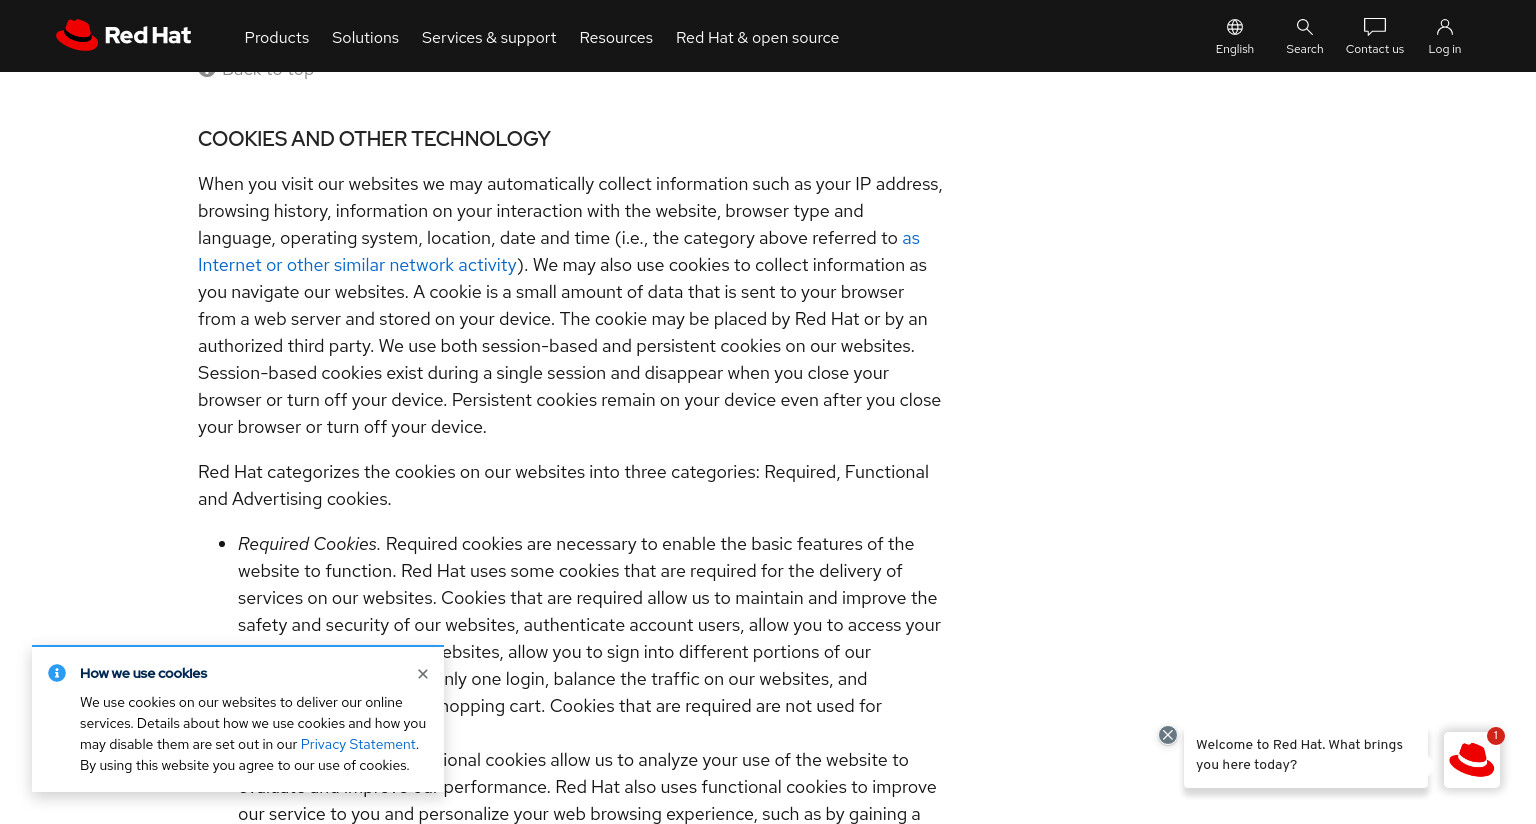
Task: Click 'Required Cookies.' italic text
Action: coord(309,544)
